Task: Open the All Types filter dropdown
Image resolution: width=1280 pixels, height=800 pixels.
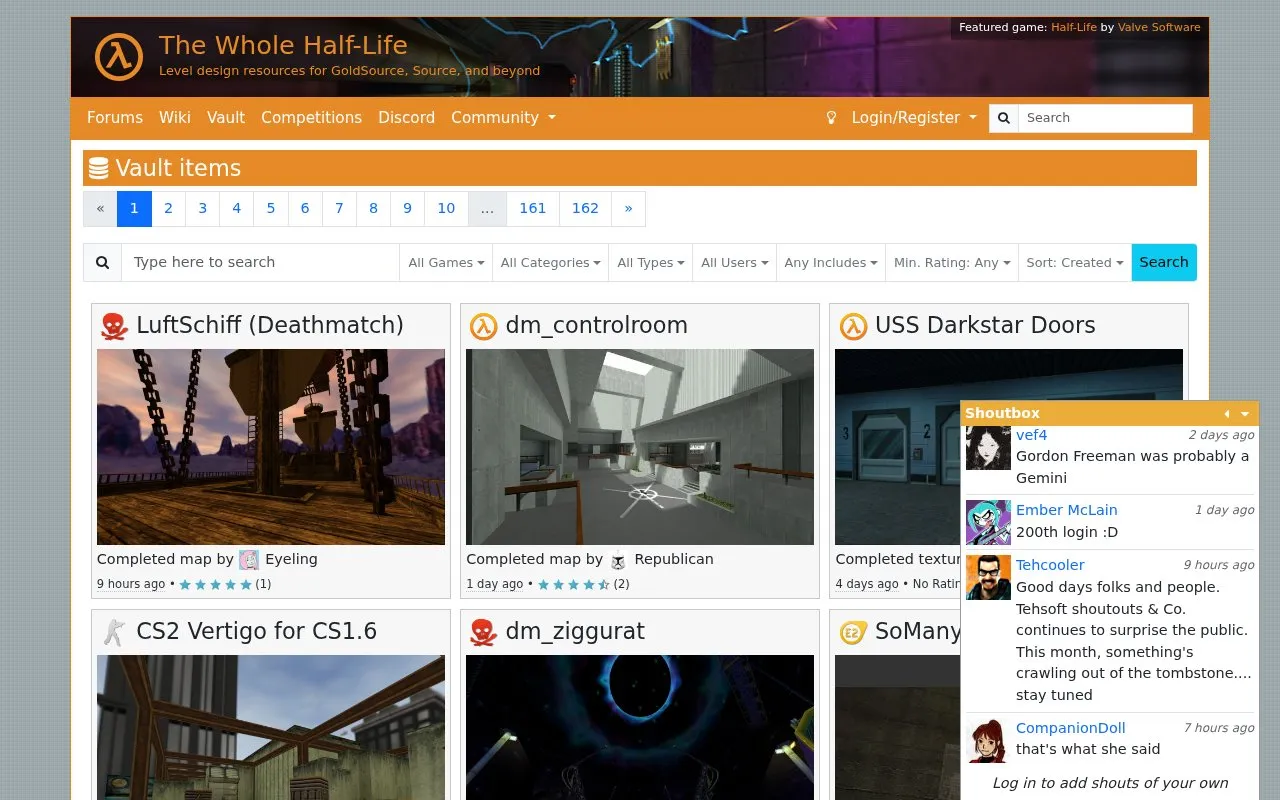Action: click(650, 263)
